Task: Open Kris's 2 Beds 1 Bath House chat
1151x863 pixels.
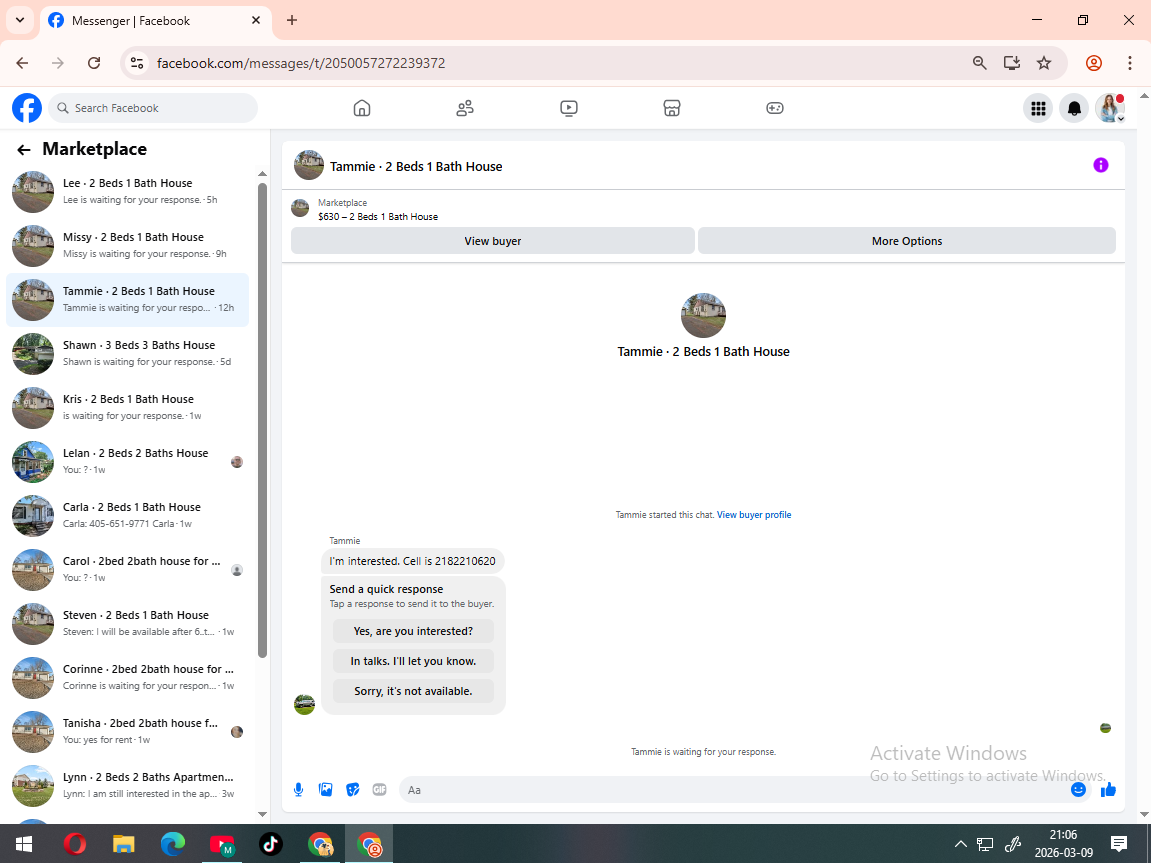Action: [x=128, y=407]
